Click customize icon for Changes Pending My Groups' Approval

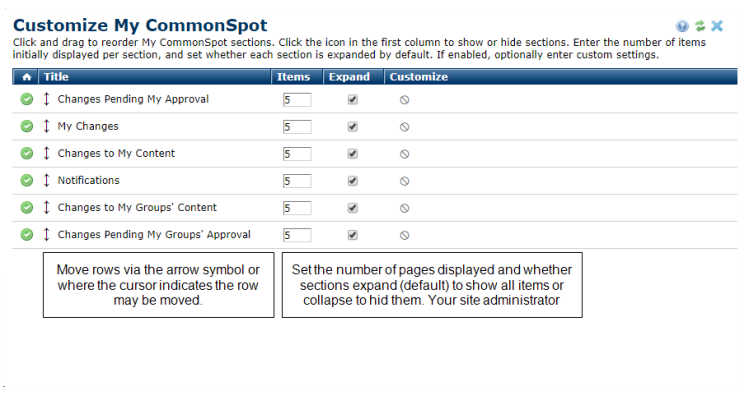[405, 235]
